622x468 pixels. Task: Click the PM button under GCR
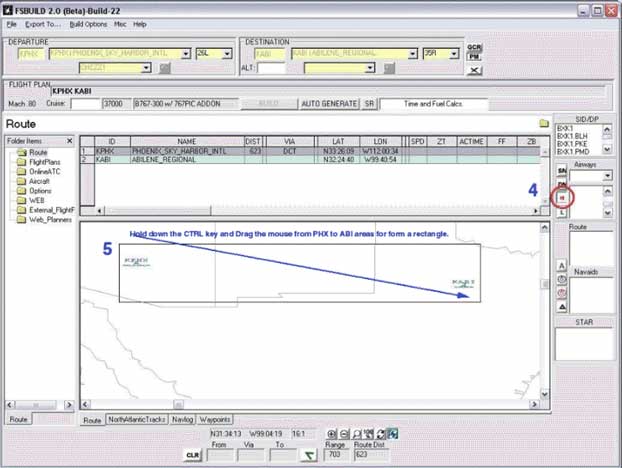(474, 57)
